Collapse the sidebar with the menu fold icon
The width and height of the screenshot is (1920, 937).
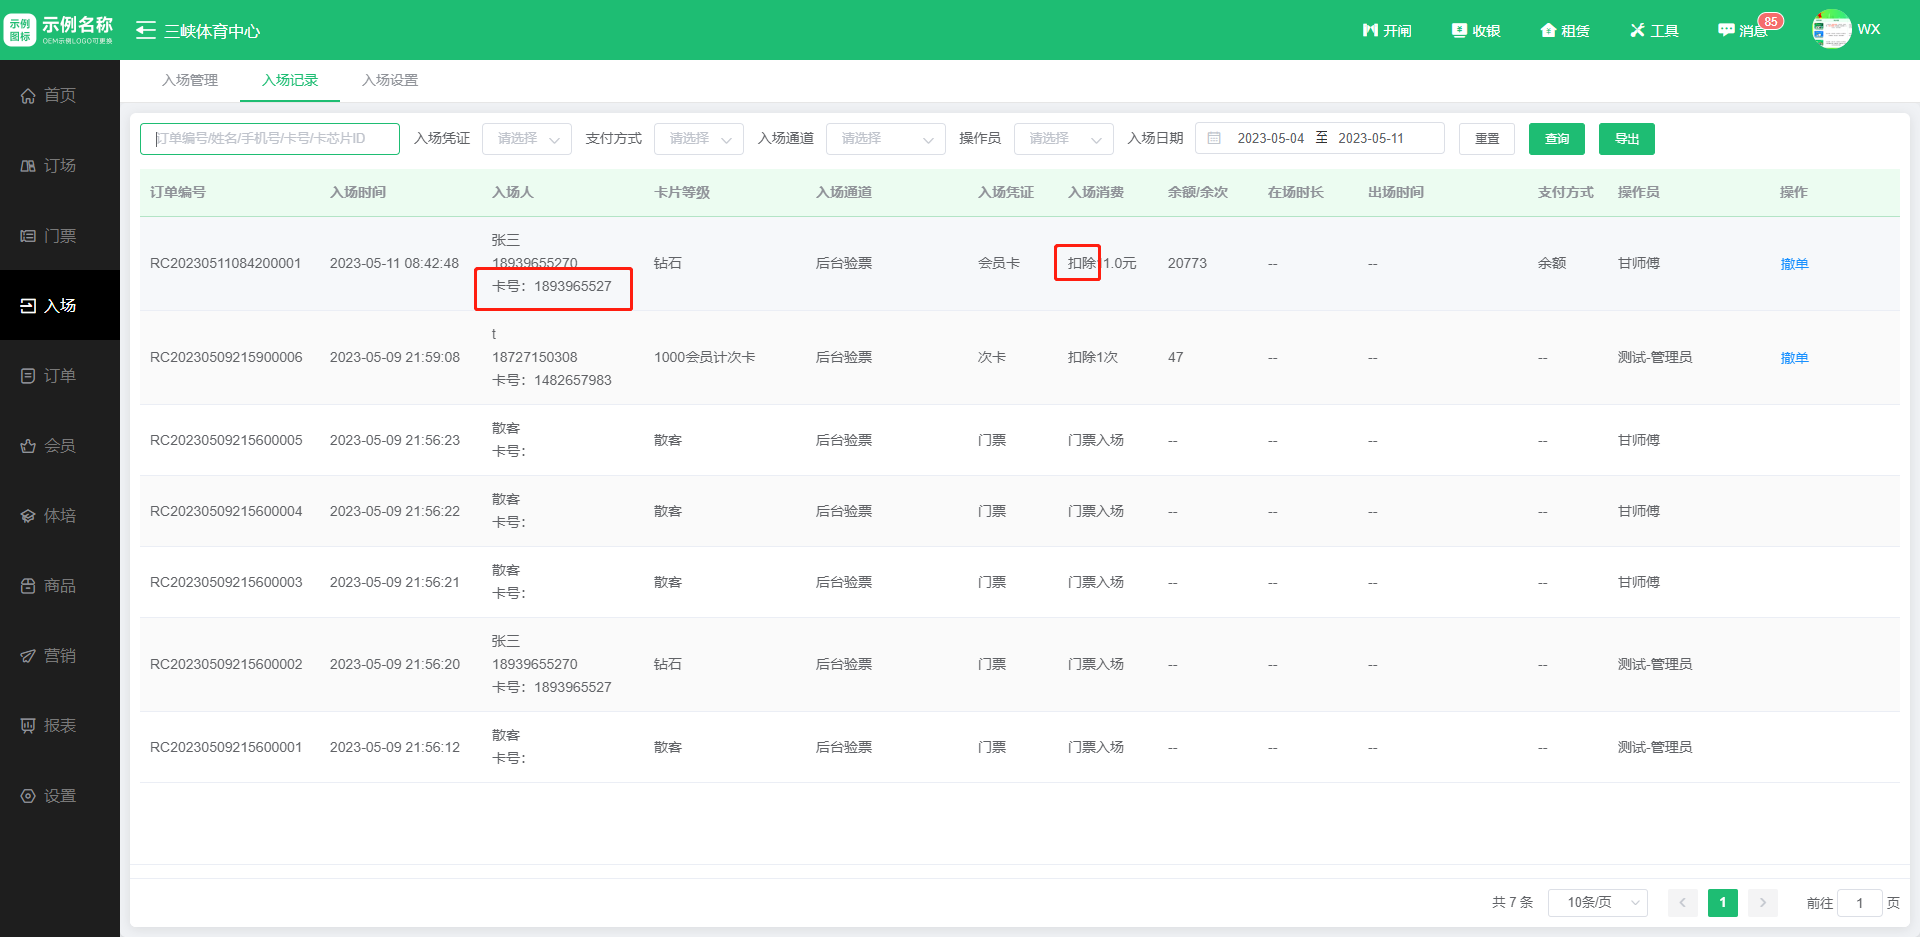146,30
